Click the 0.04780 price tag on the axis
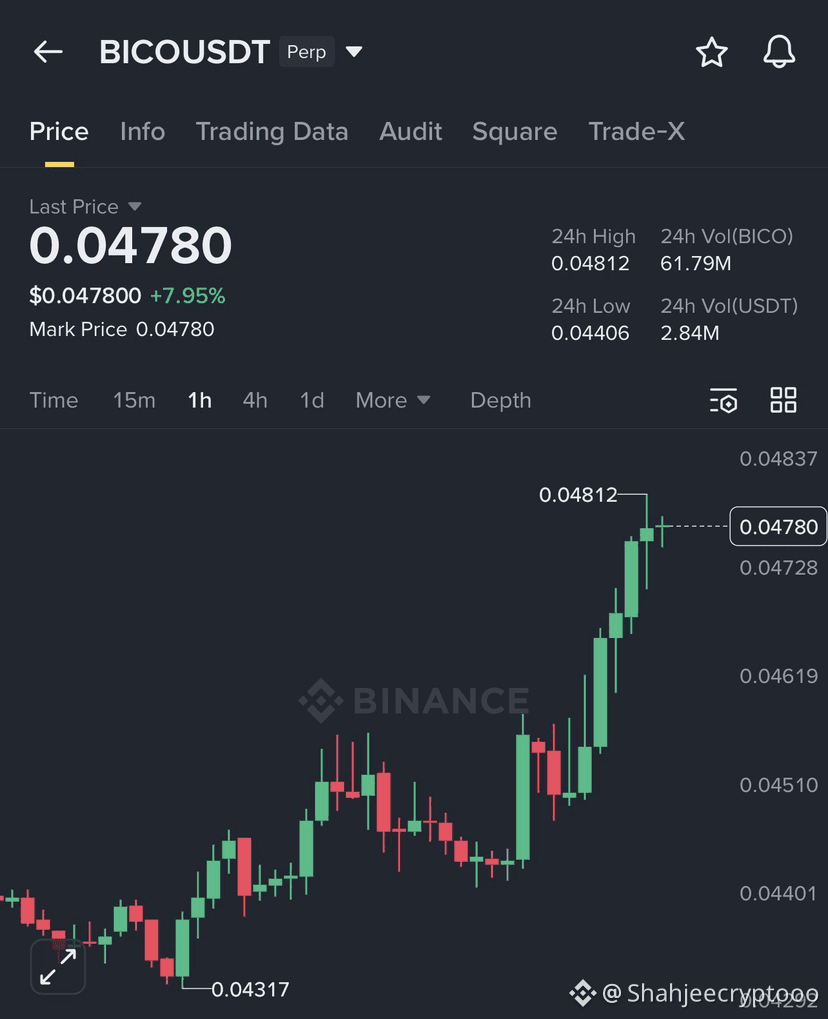 pos(778,526)
